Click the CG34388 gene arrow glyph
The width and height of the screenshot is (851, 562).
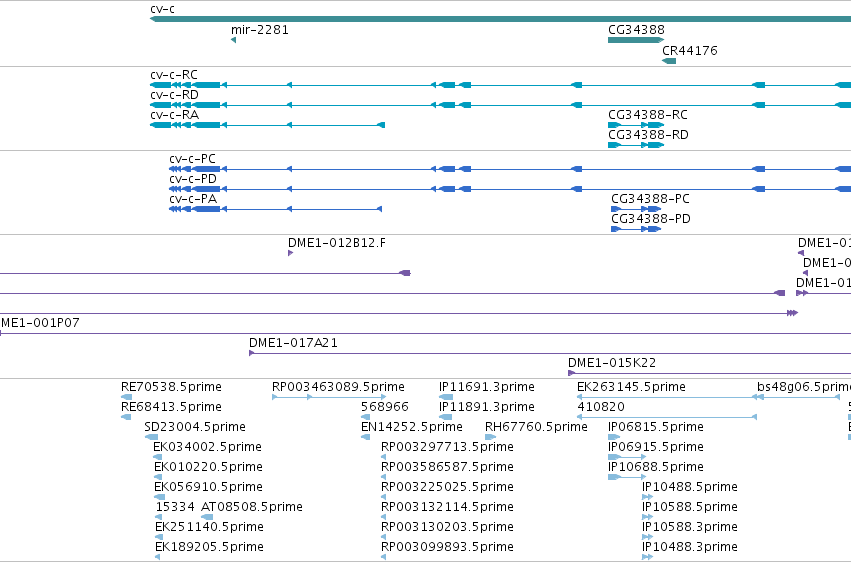tap(636, 40)
